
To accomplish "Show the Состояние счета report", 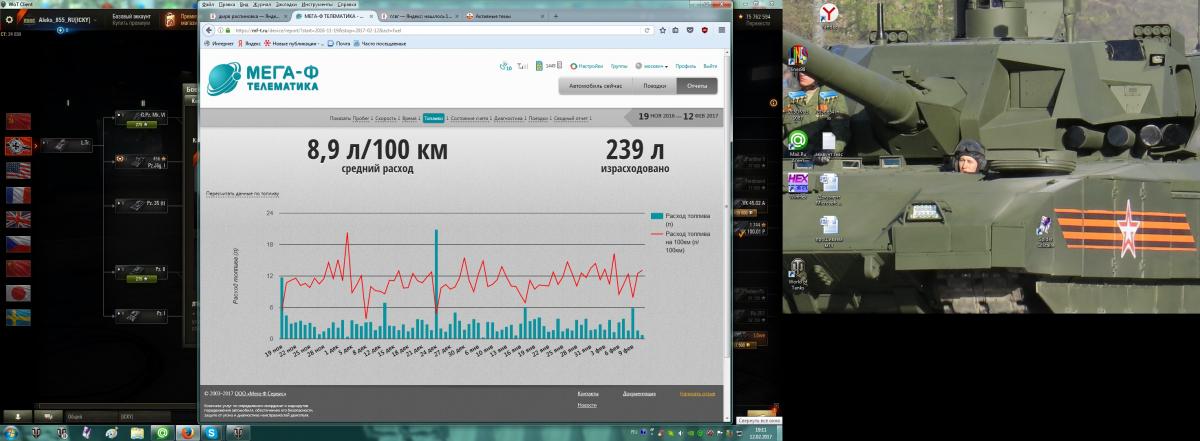I will 468,118.
